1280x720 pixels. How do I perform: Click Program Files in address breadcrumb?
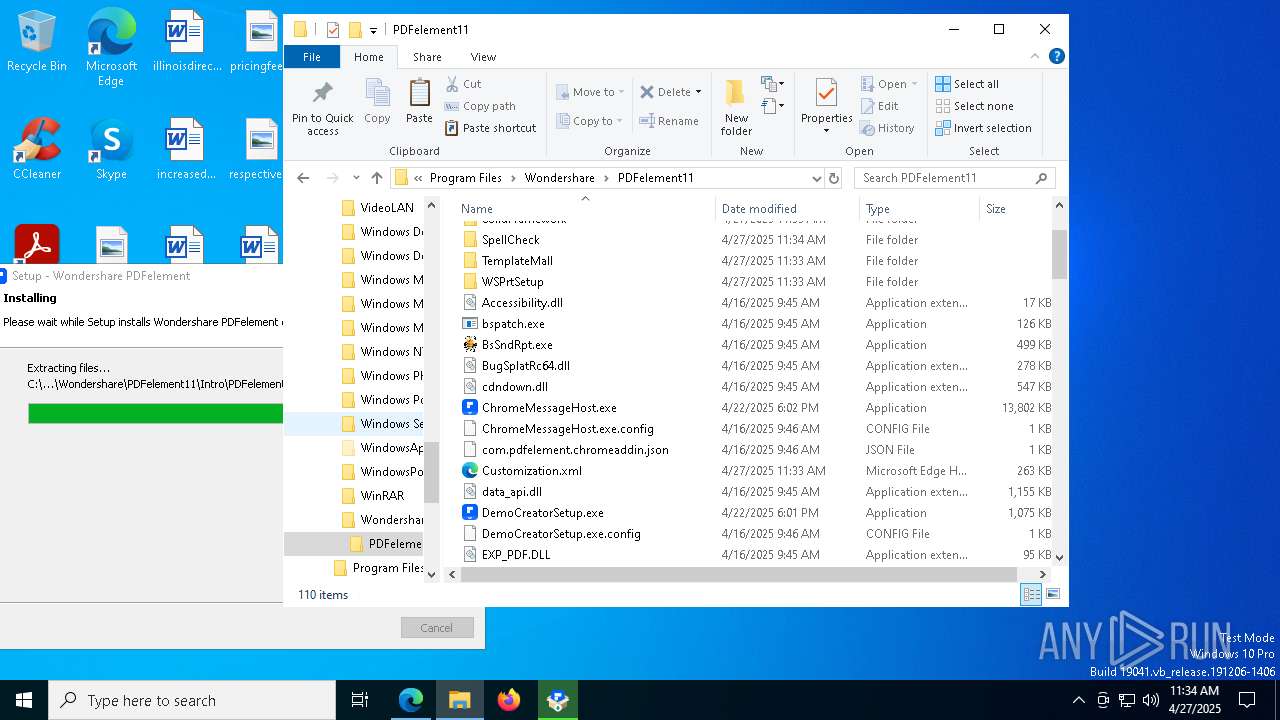465,178
